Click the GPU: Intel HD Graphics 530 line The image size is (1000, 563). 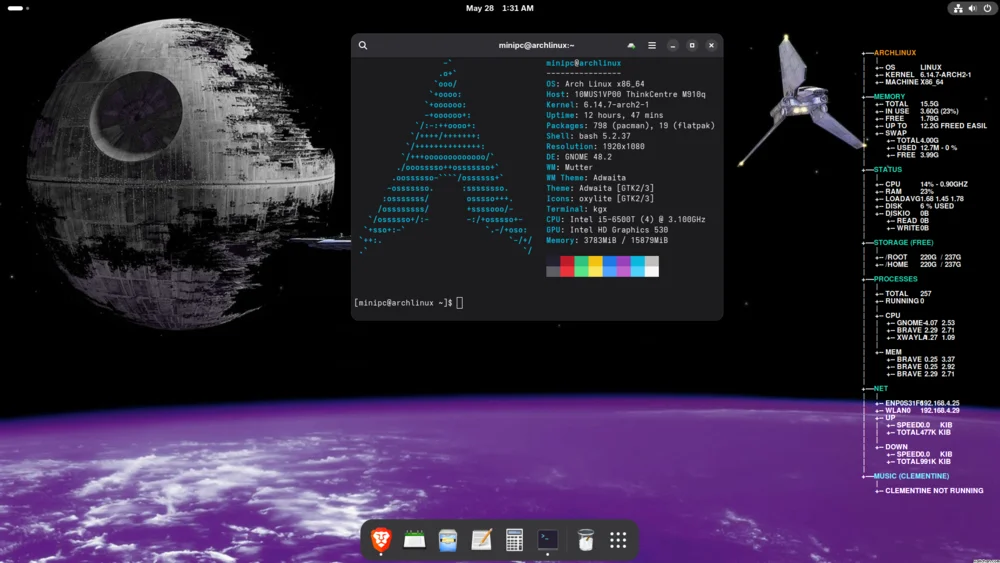[x=607, y=230]
